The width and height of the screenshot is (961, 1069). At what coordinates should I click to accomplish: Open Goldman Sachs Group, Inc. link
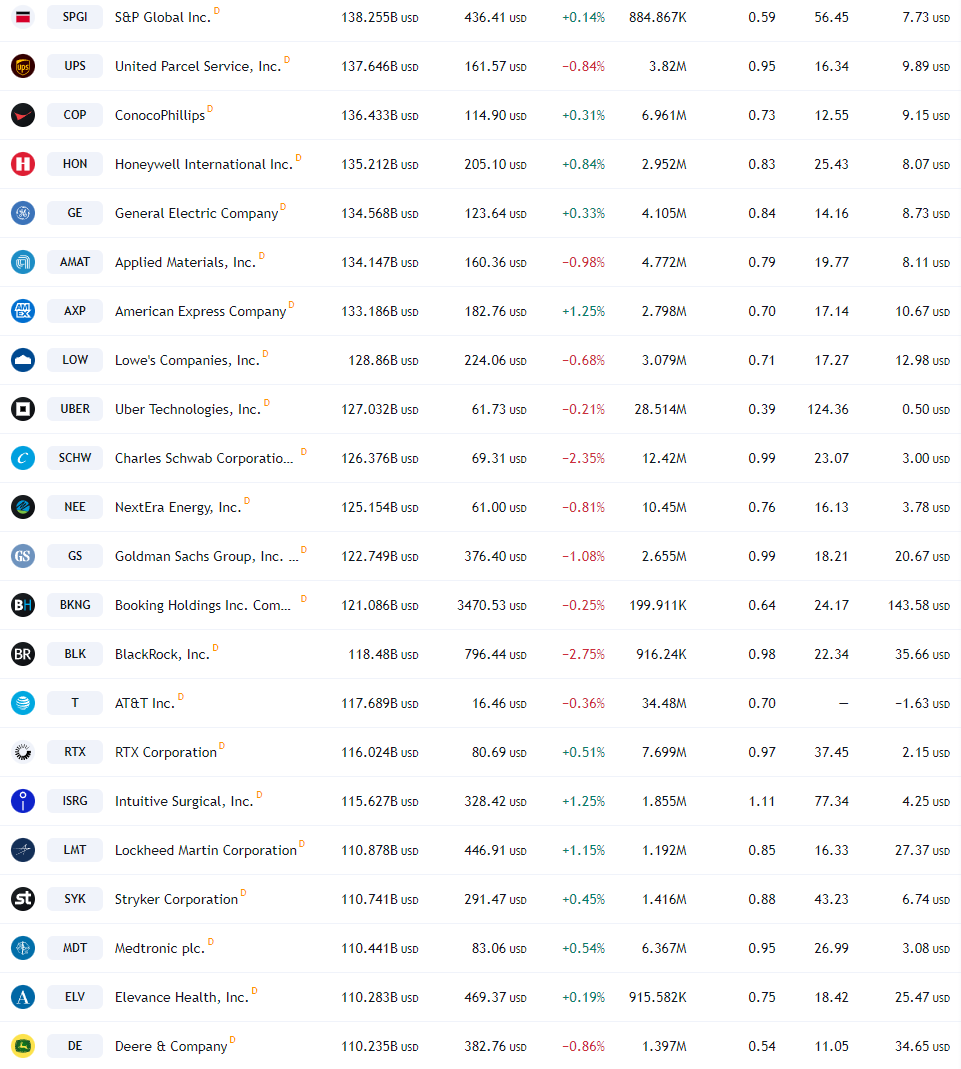coord(207,556)
